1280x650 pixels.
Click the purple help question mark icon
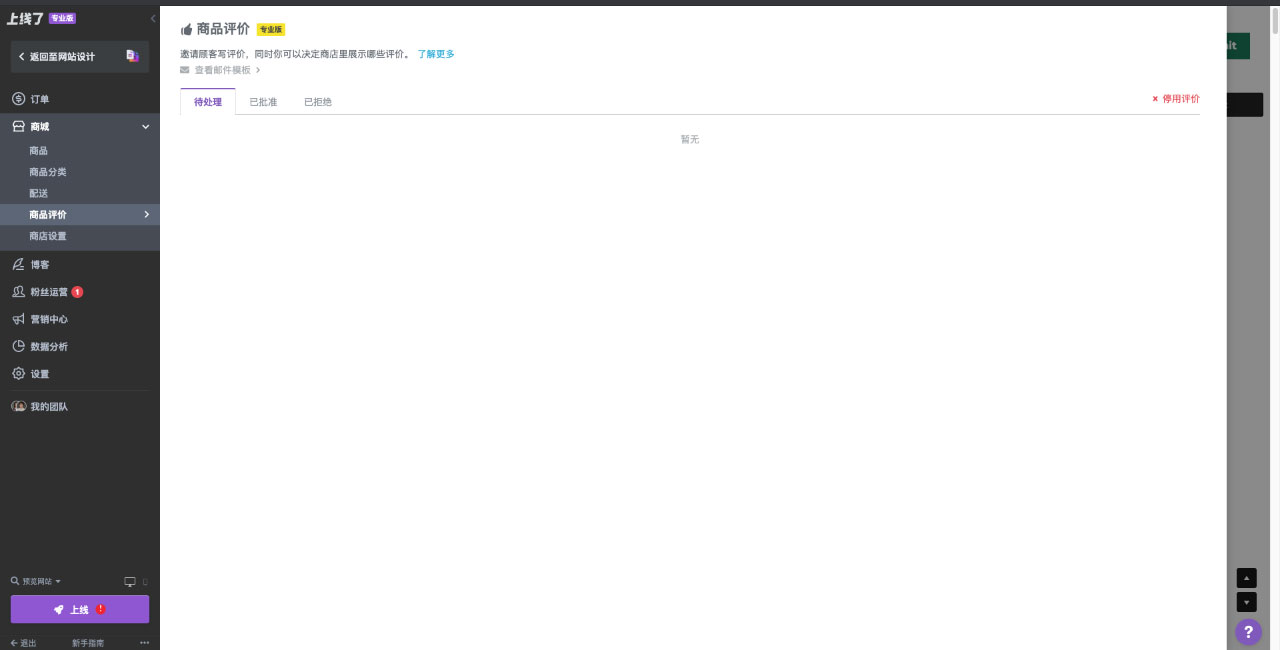1247,632
